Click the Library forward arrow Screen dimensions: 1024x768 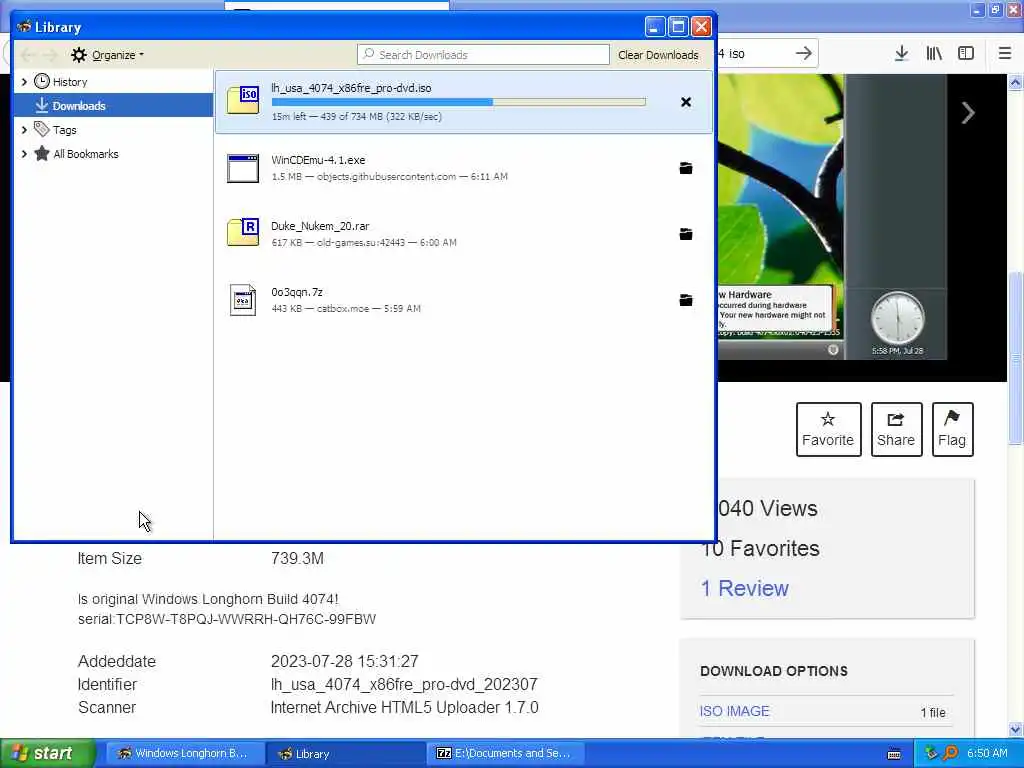click(50, 55)
